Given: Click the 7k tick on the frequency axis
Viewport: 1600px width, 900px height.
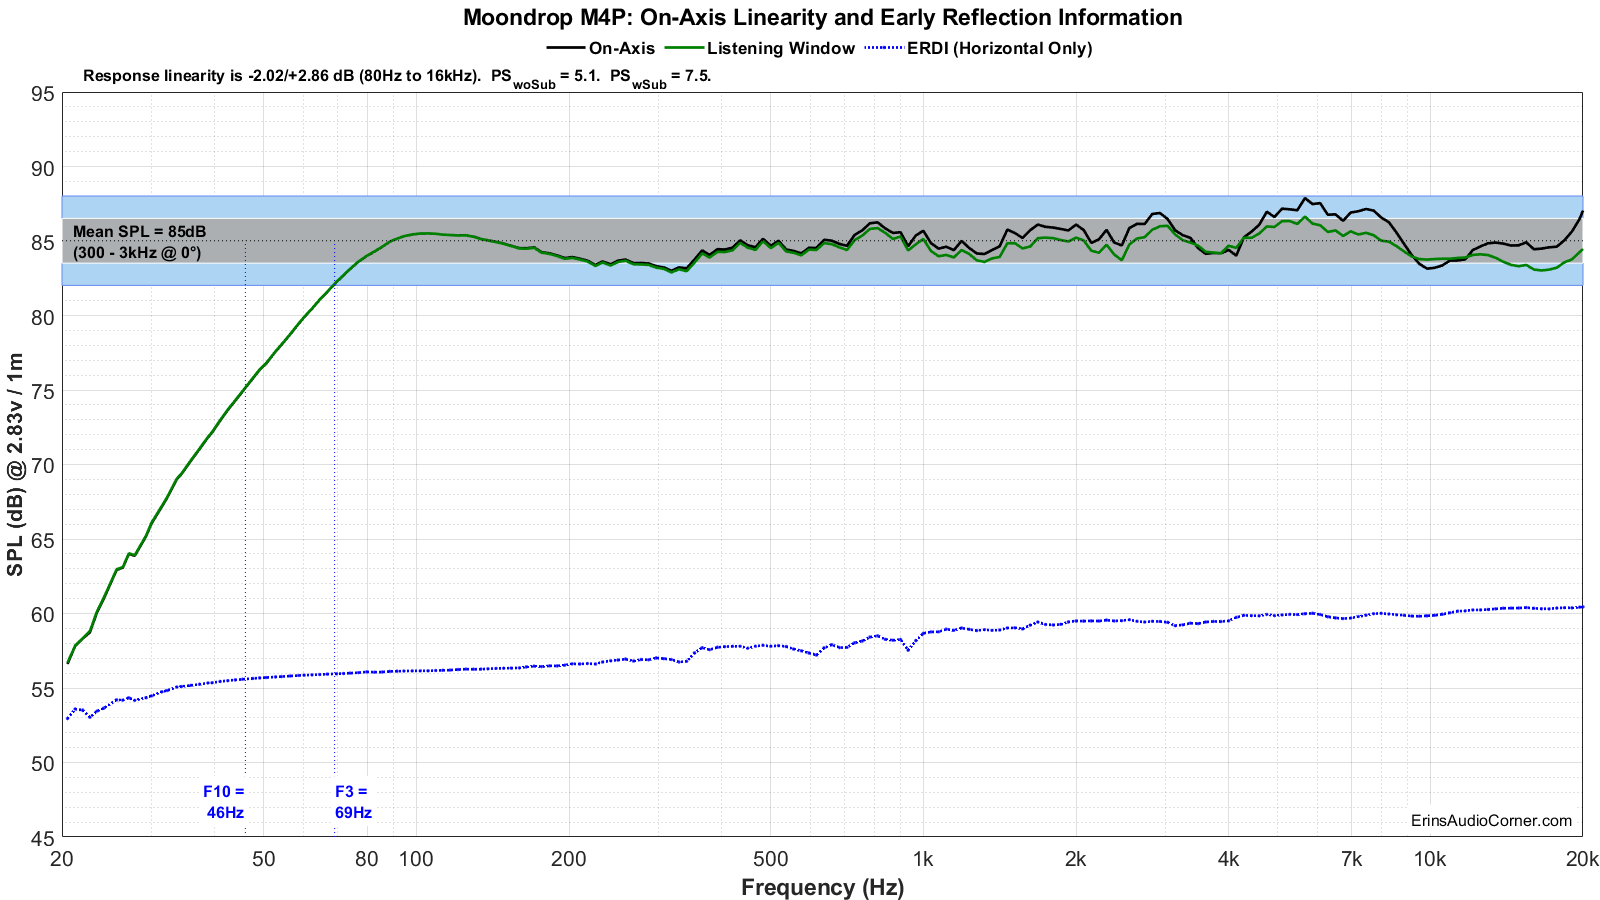Looking at the screenshot, I should (1351, 859).
